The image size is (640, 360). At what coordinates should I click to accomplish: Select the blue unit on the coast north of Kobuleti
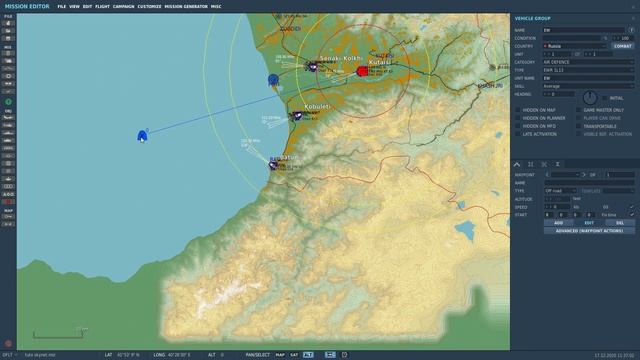(273, 79)
